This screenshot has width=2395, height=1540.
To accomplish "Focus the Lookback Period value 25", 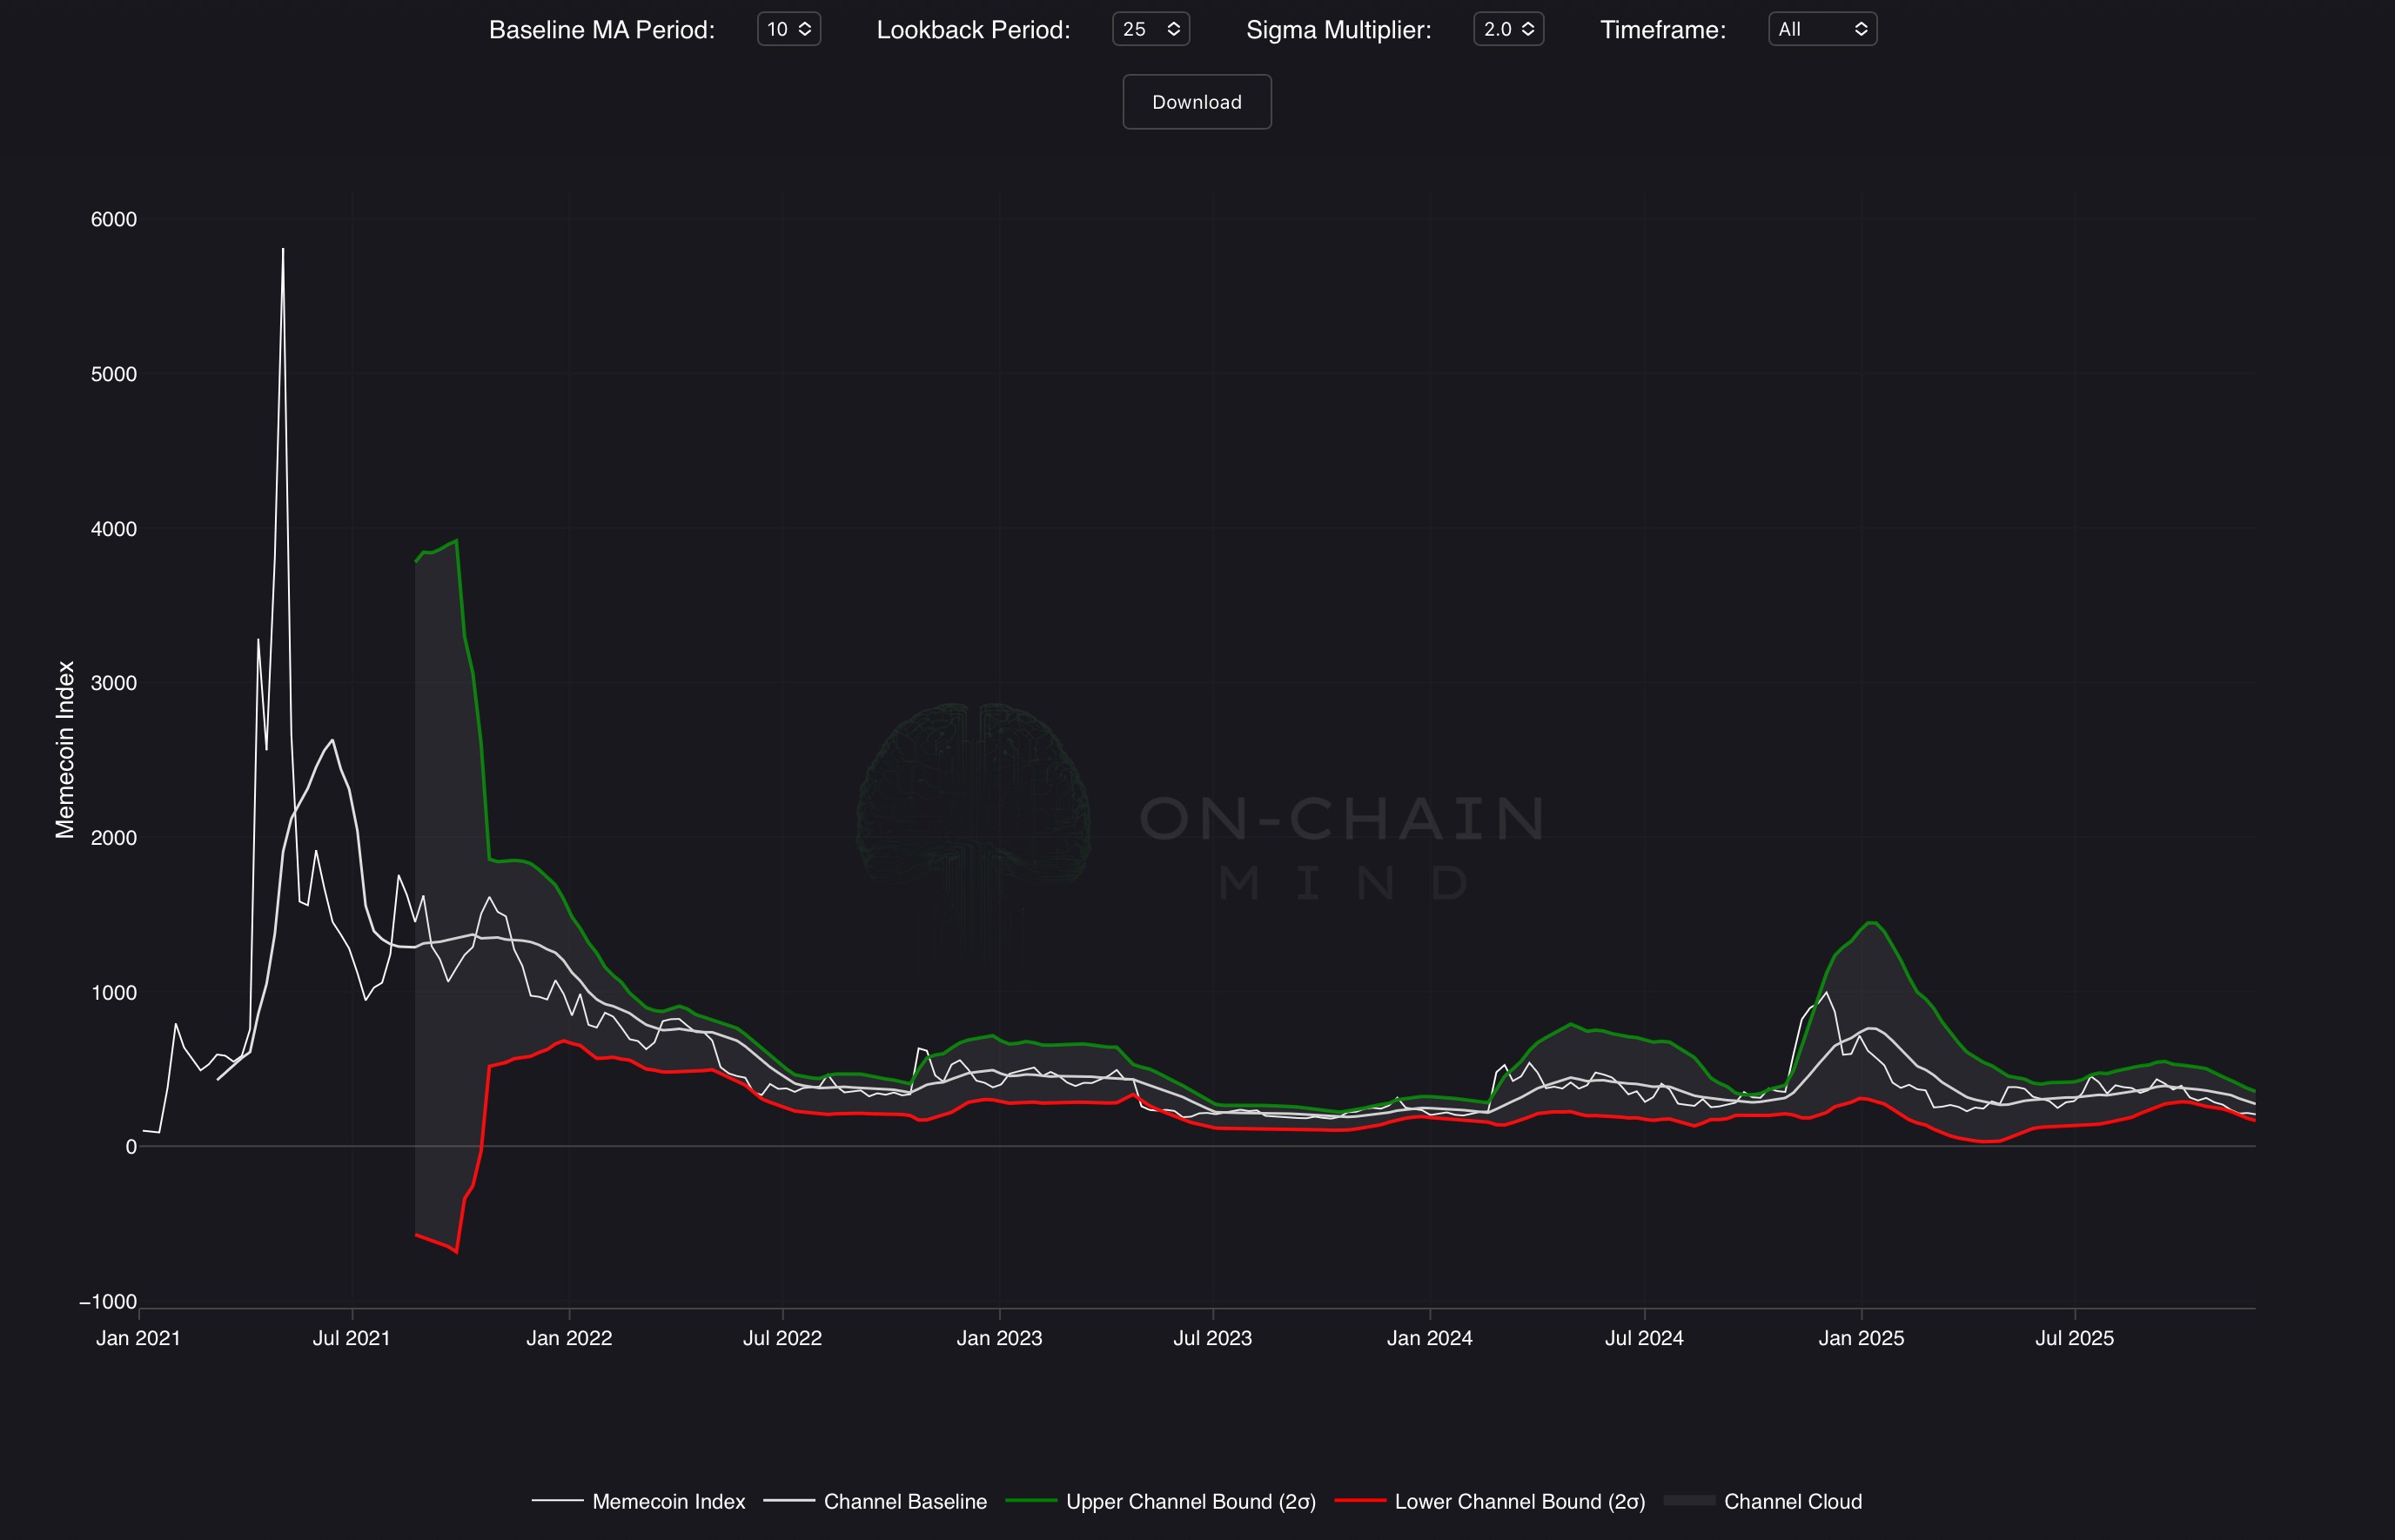I will 1134,29.
